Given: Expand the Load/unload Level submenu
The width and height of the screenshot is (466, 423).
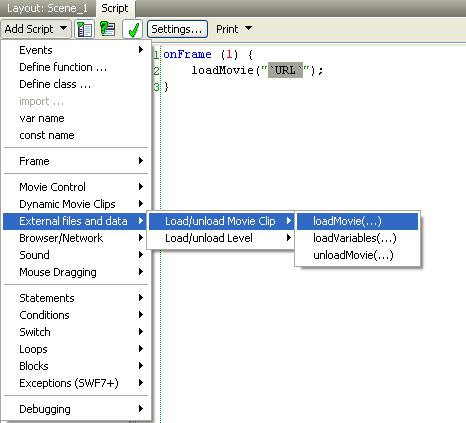Looking at the screenshot, I should coord(221,238).
